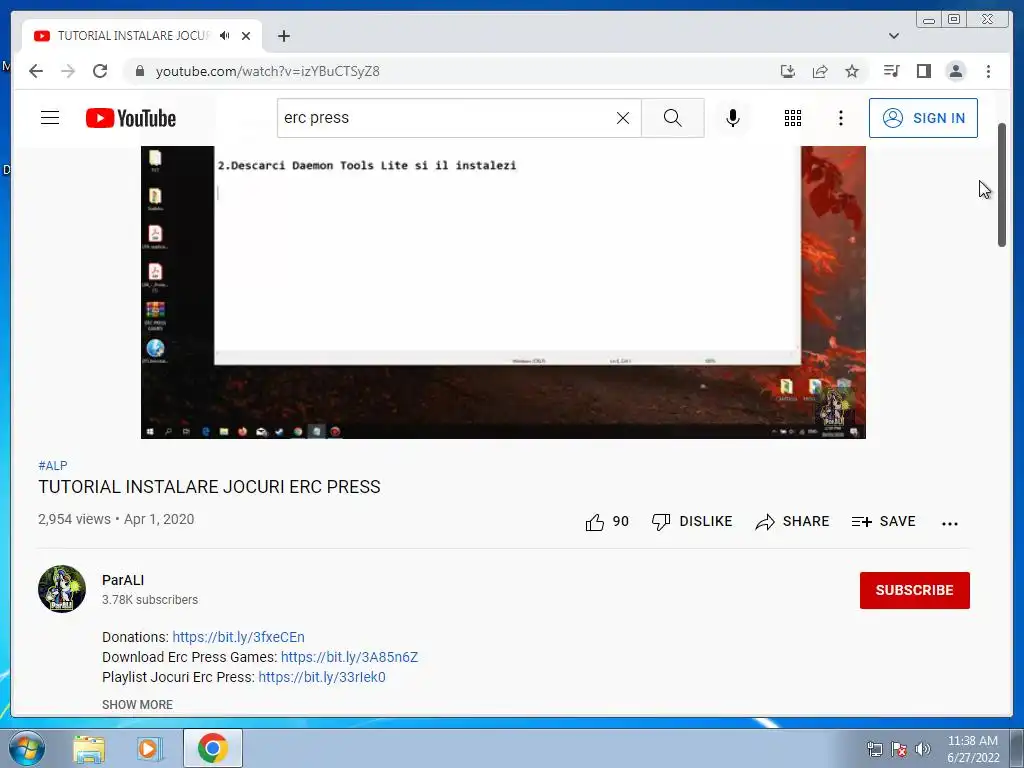
Task: Click the red SUBSCRIBE button
Action: point(914,590)
